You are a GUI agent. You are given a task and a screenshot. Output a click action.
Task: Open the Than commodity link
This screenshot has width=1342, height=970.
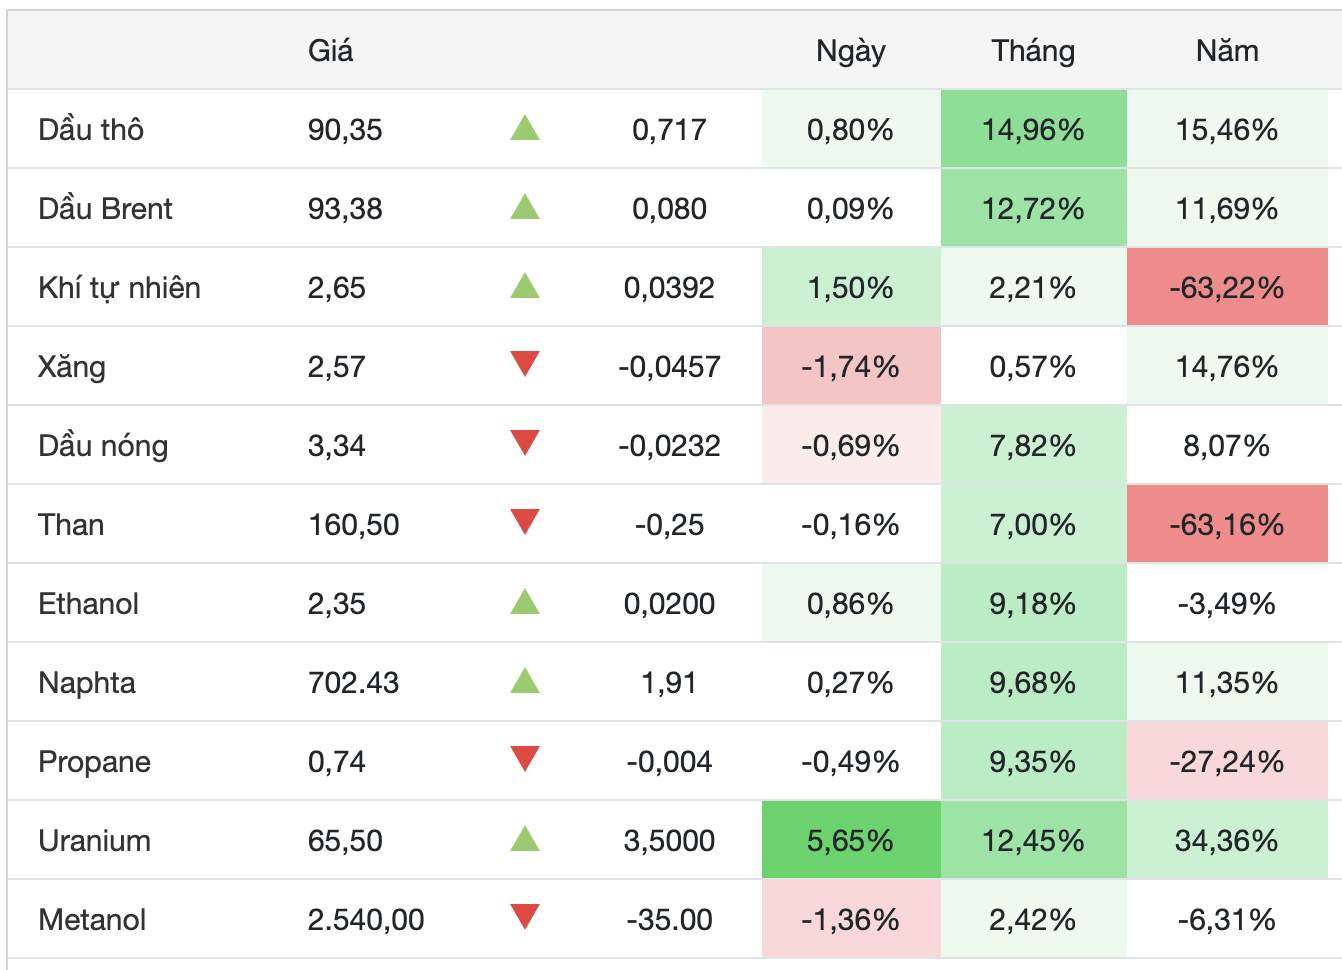coord(71,524)
